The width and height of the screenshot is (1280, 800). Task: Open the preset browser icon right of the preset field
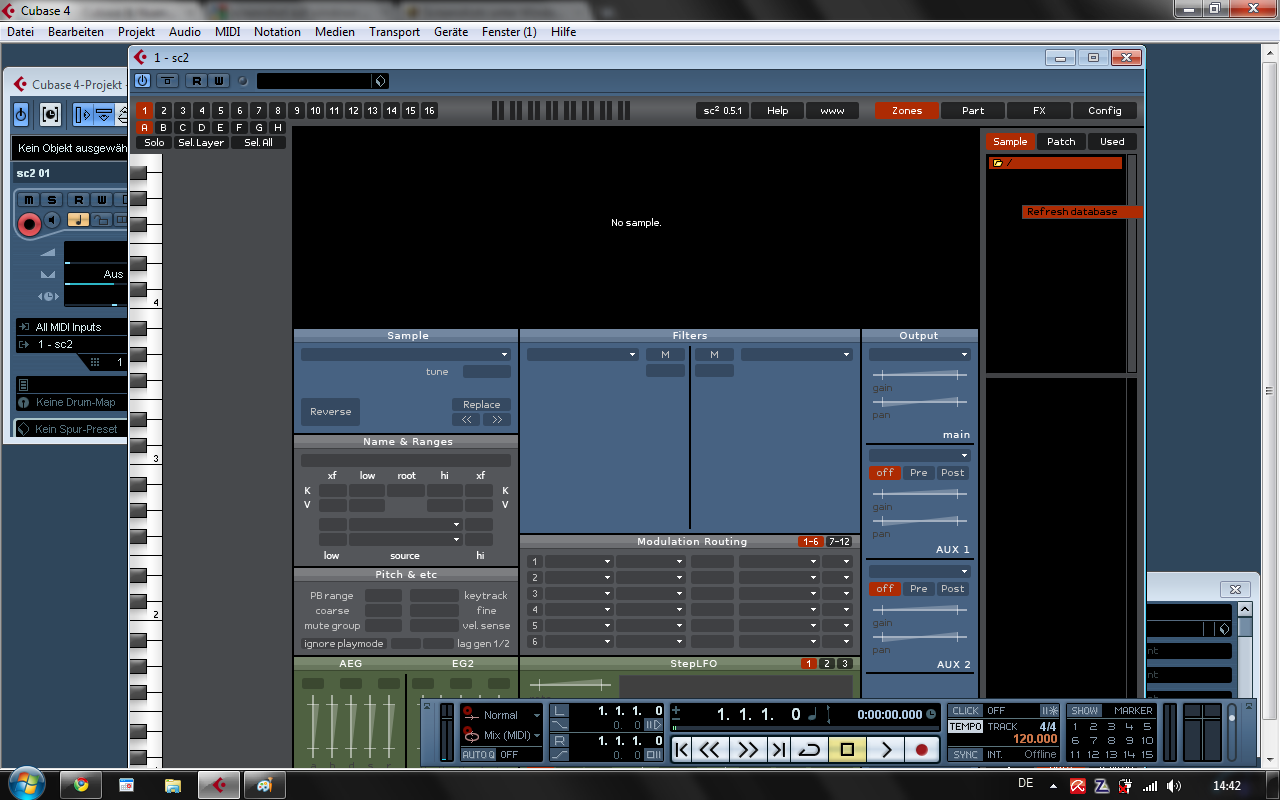click(380, 81)
